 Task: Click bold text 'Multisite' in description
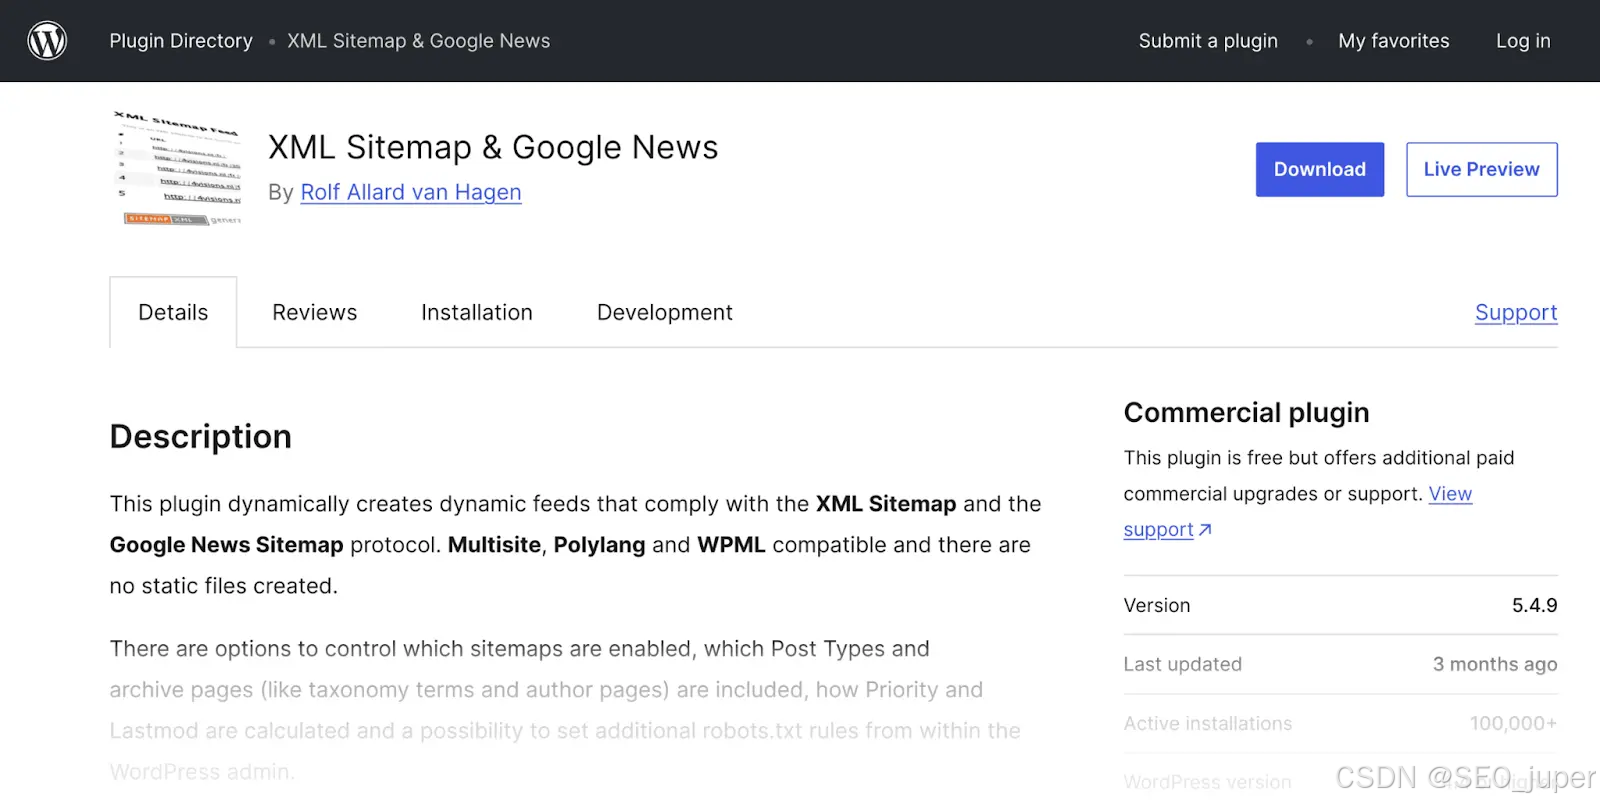(494, 545)
